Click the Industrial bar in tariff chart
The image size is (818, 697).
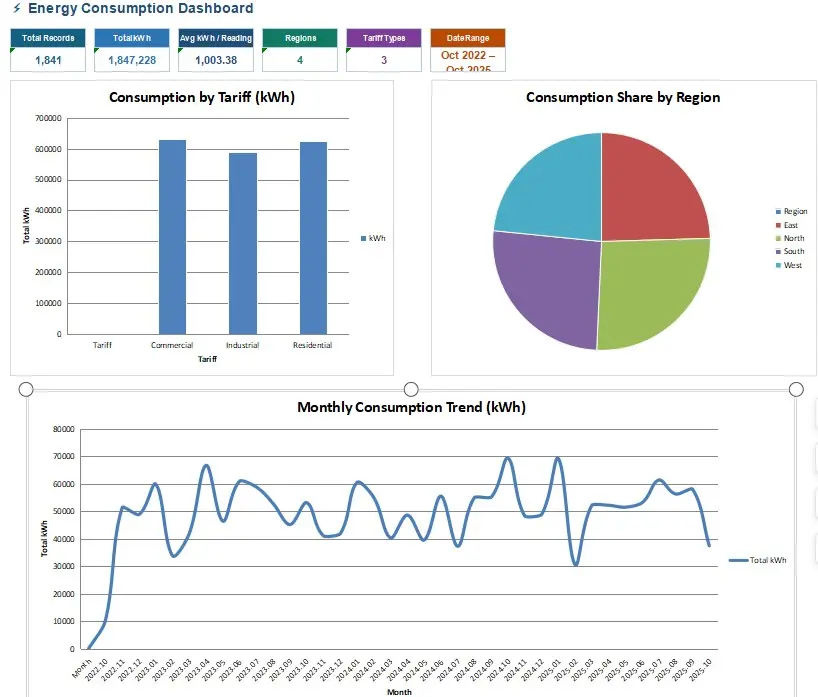point(243,243)
